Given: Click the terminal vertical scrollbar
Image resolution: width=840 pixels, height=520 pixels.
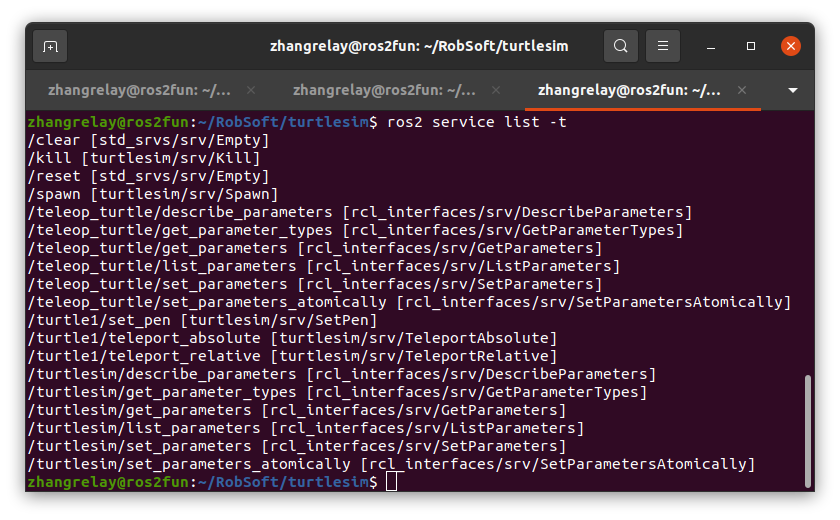Looking at the screenshot, I should 807,431.
